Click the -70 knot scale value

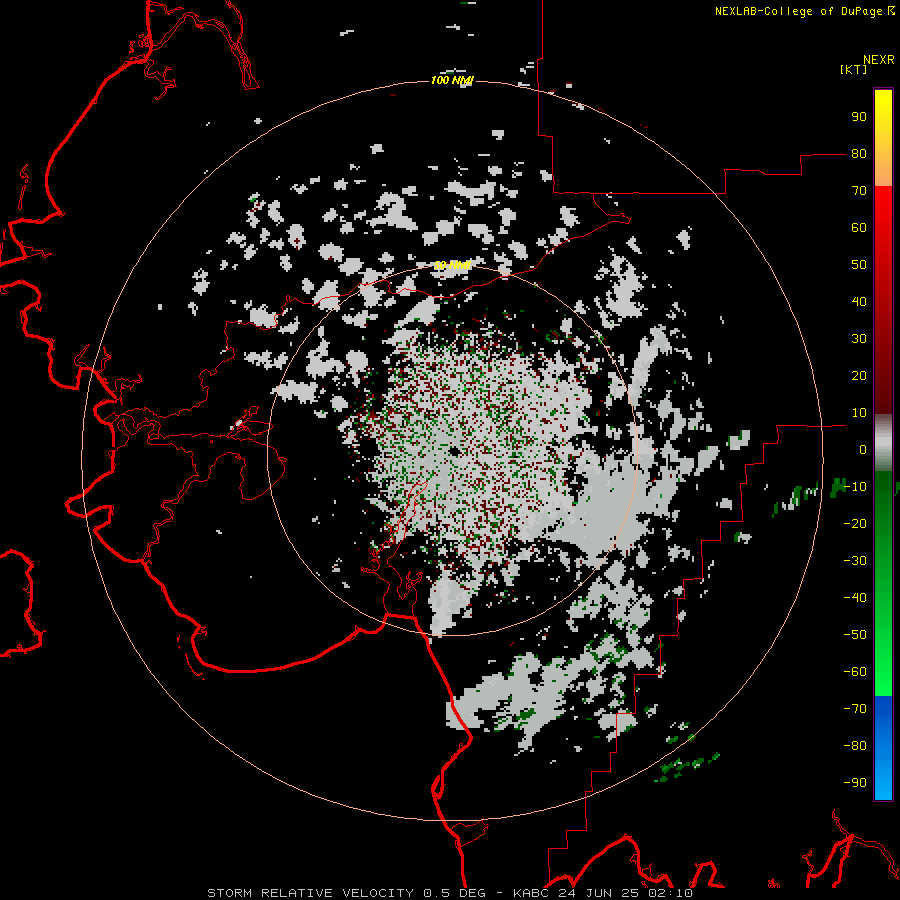point(855,709)
